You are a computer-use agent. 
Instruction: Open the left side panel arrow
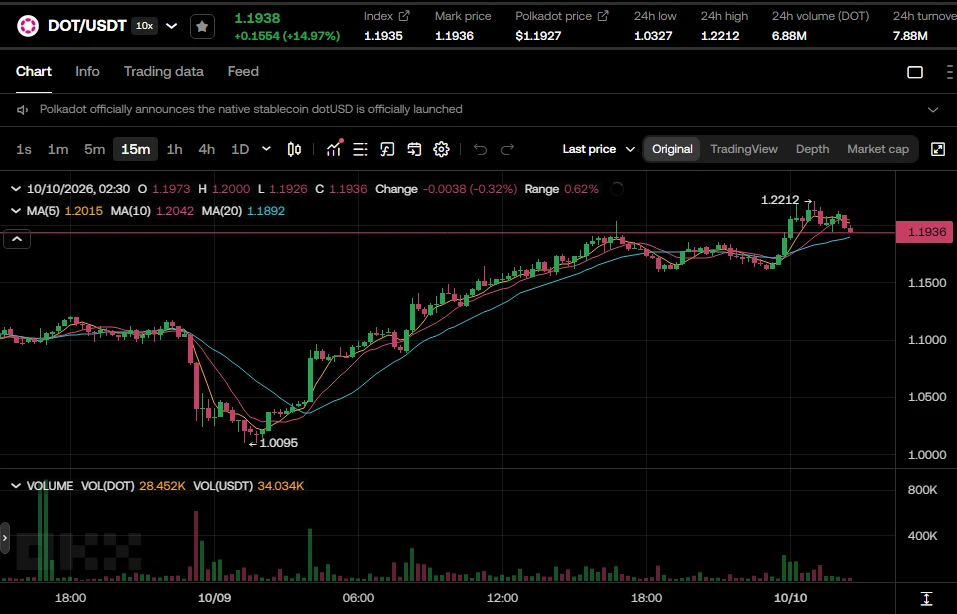5,538
